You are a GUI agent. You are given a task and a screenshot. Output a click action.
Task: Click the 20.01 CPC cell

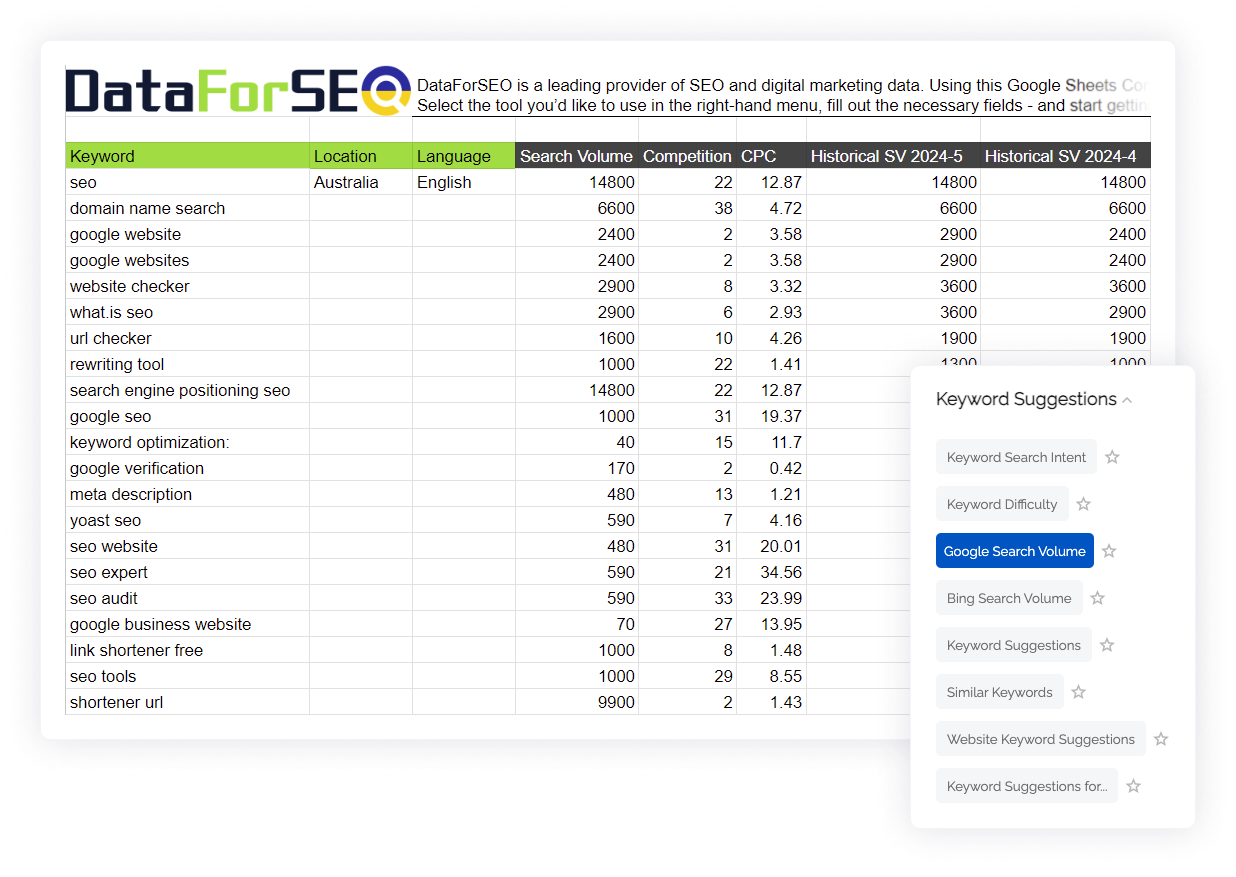click(x=771, y=546)
